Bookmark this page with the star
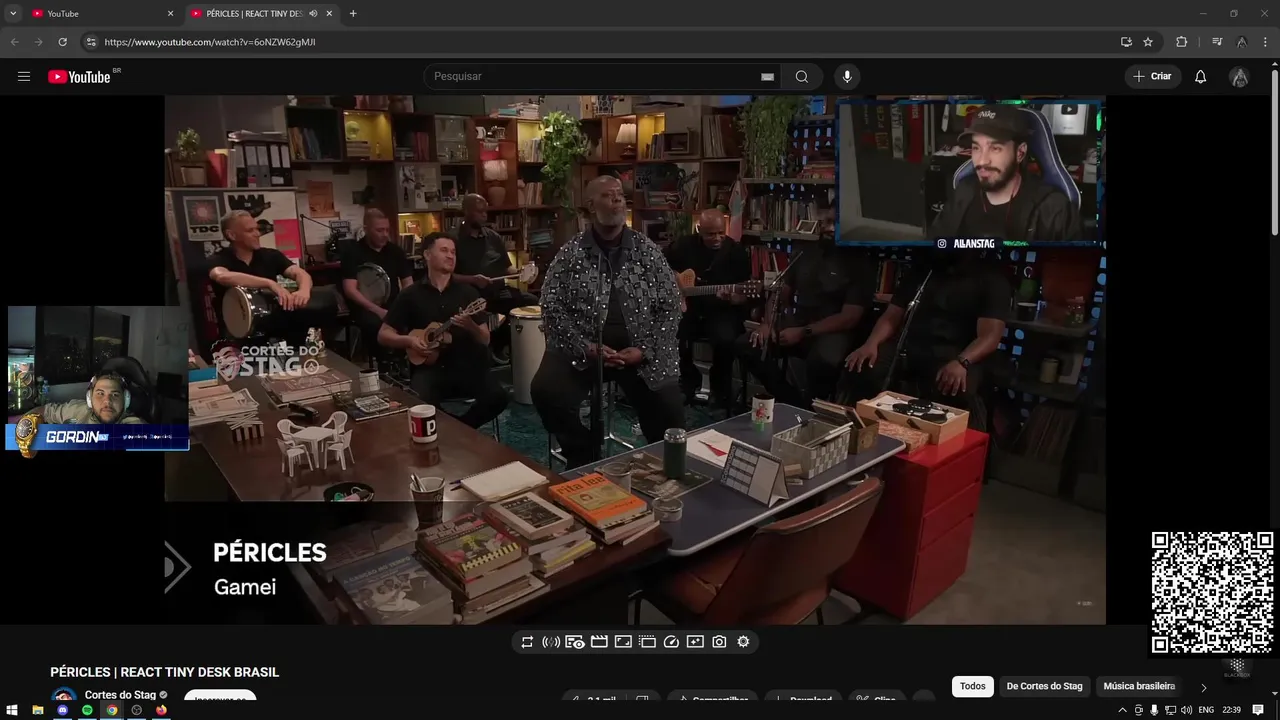 1148,42
